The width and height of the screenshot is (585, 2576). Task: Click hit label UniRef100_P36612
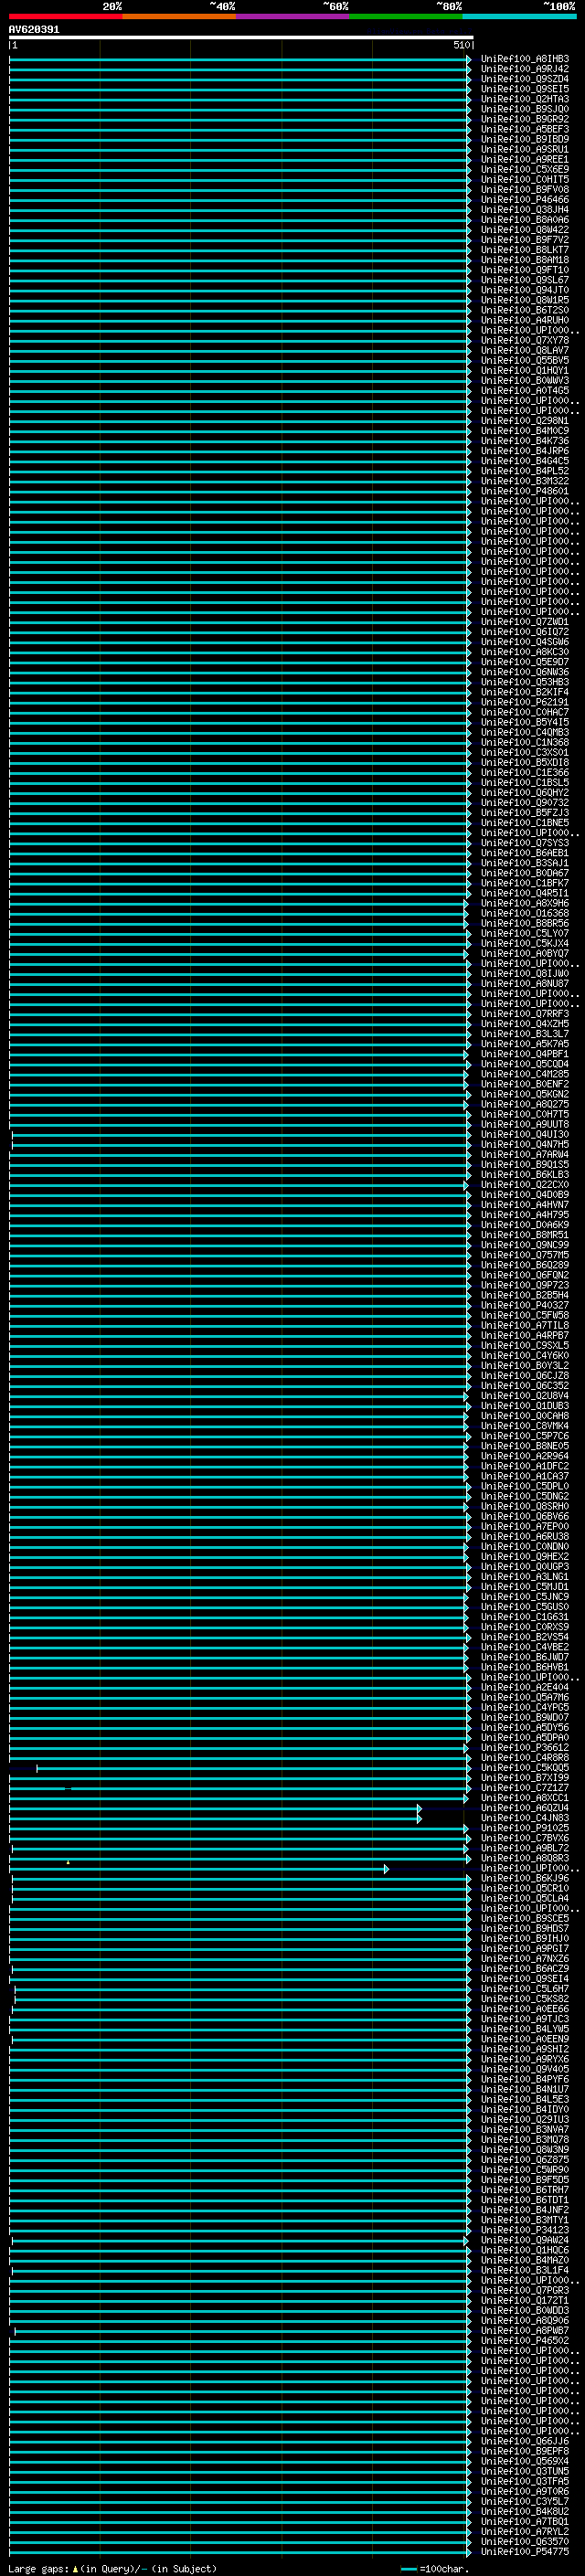pyautogui.click(x=525, y=1748)
